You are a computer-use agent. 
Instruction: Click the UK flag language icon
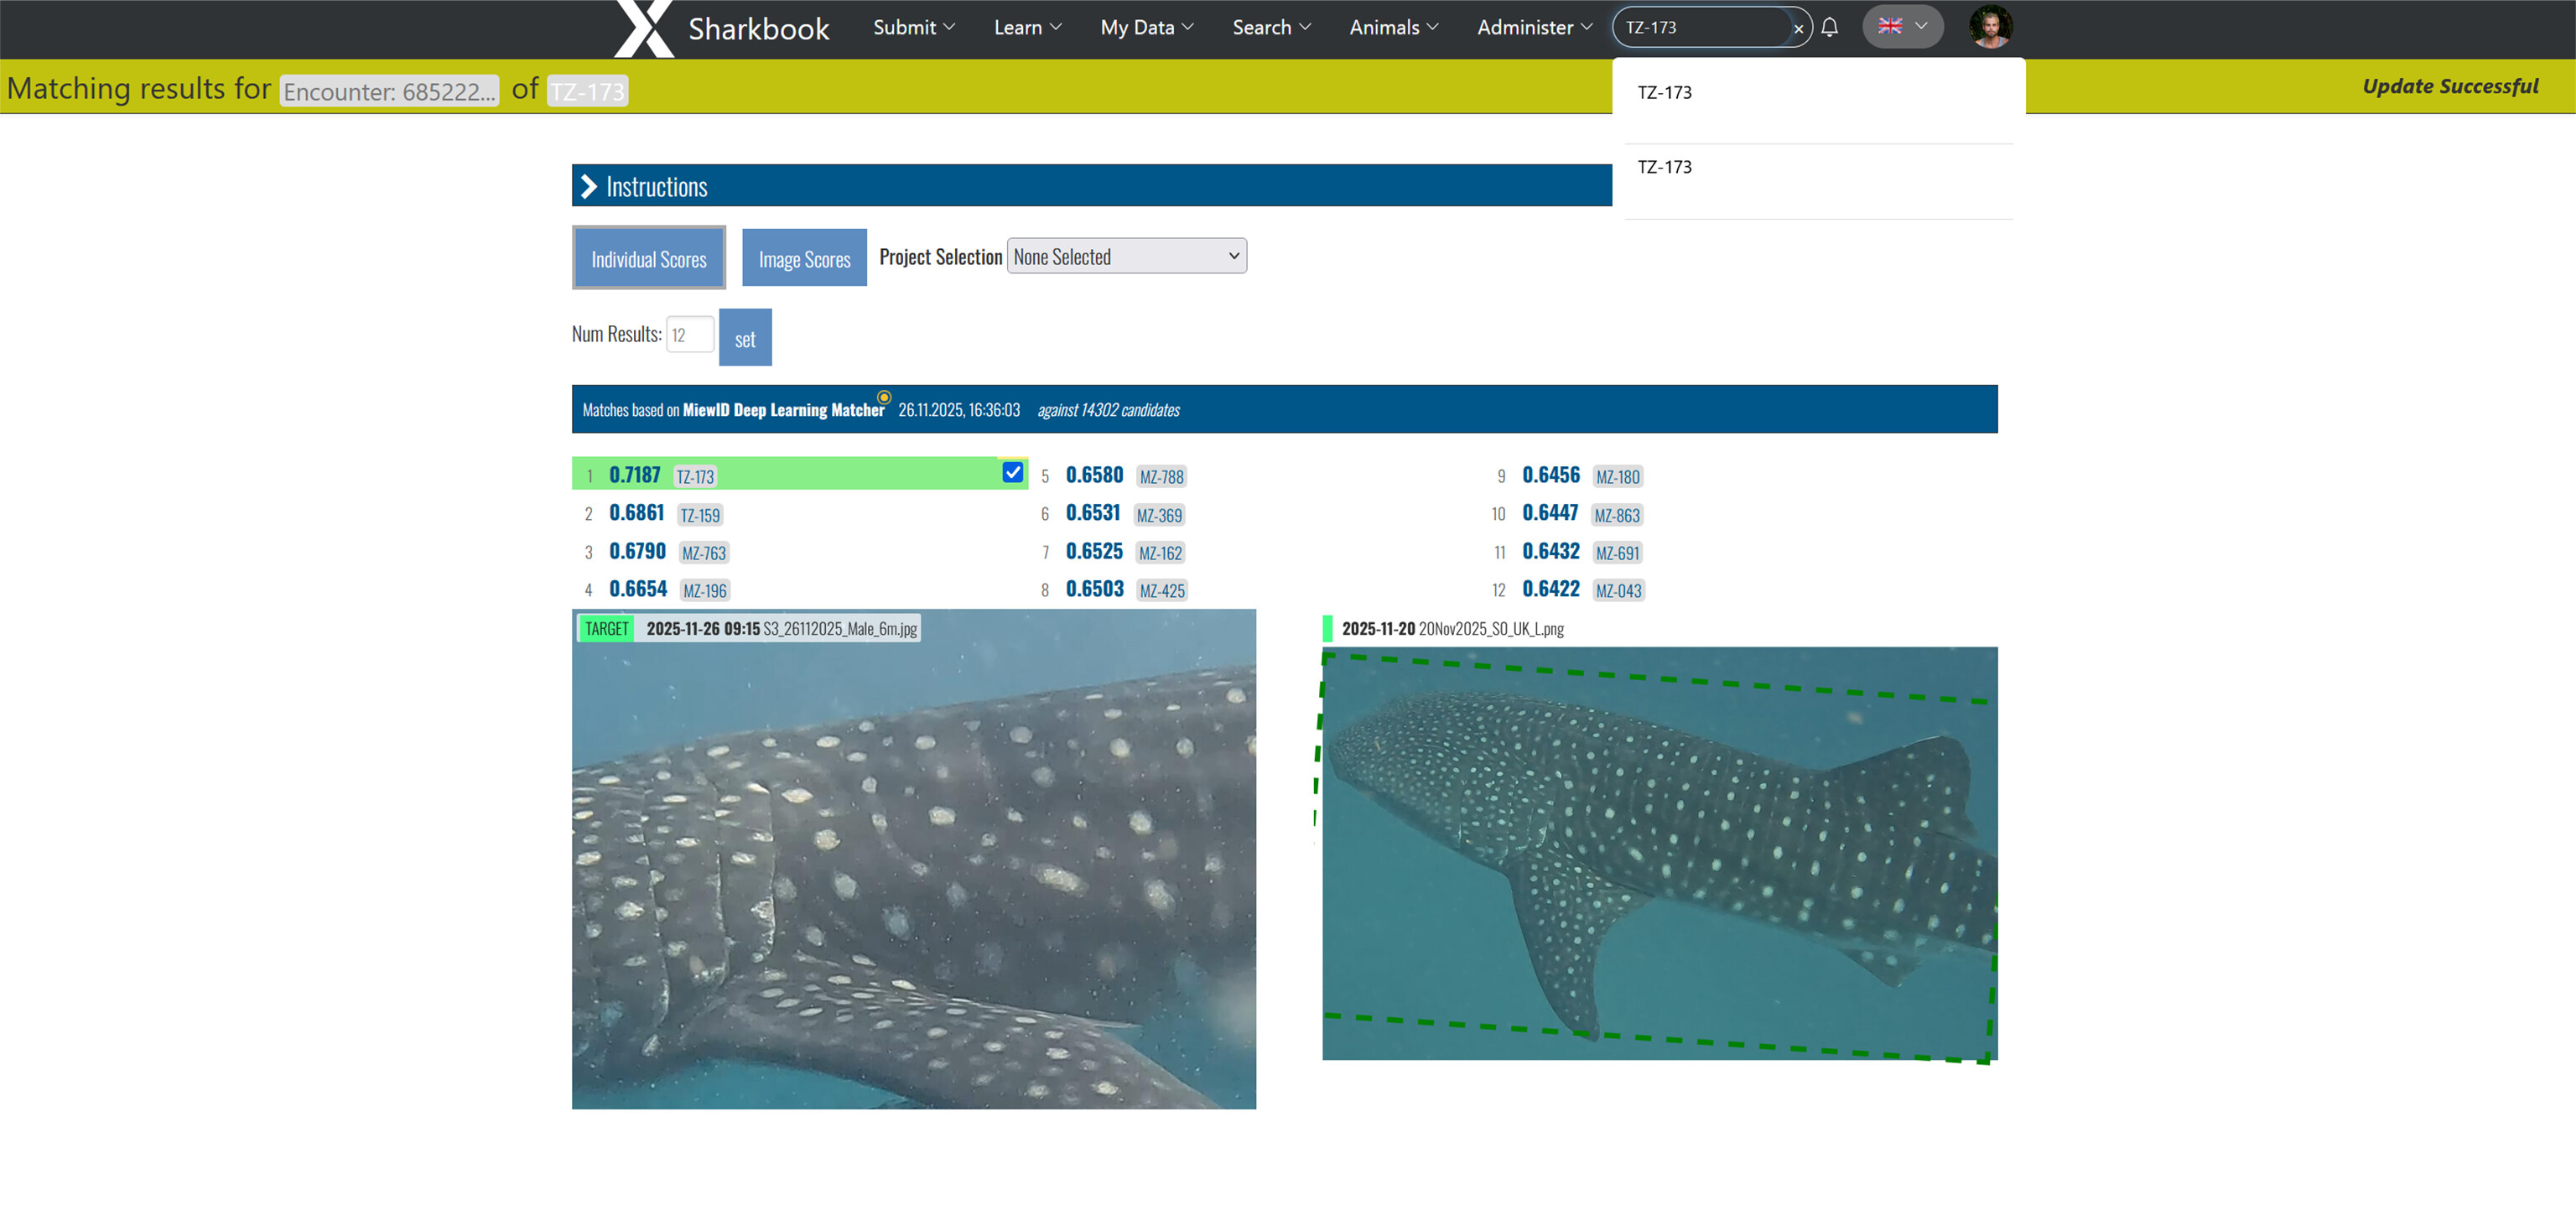click(x=1889, y=26)
